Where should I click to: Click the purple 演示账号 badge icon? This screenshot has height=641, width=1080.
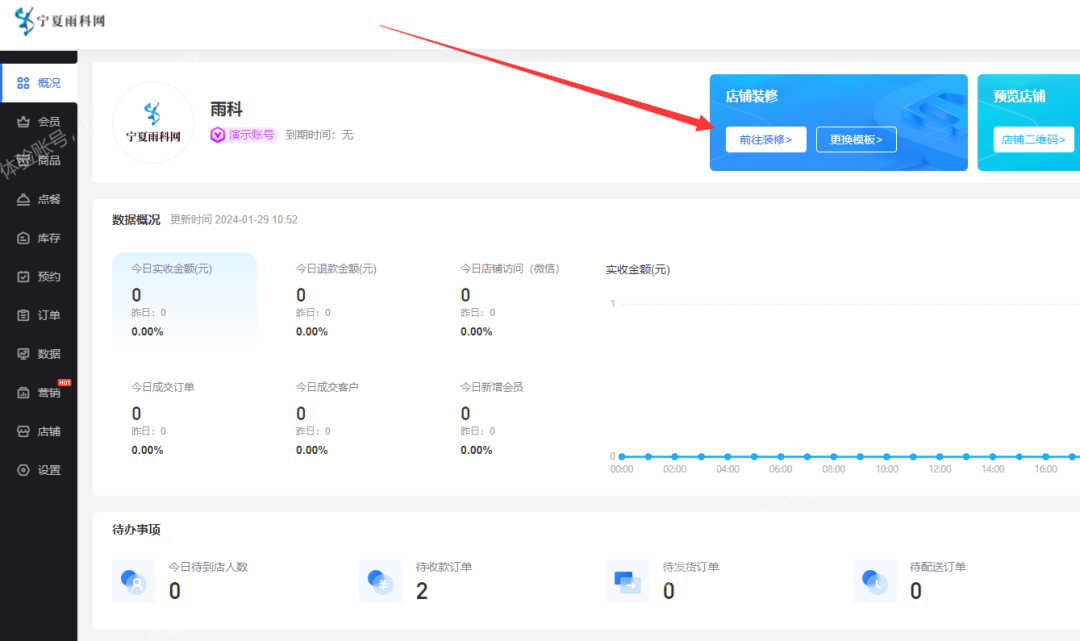tap(218, 135)
